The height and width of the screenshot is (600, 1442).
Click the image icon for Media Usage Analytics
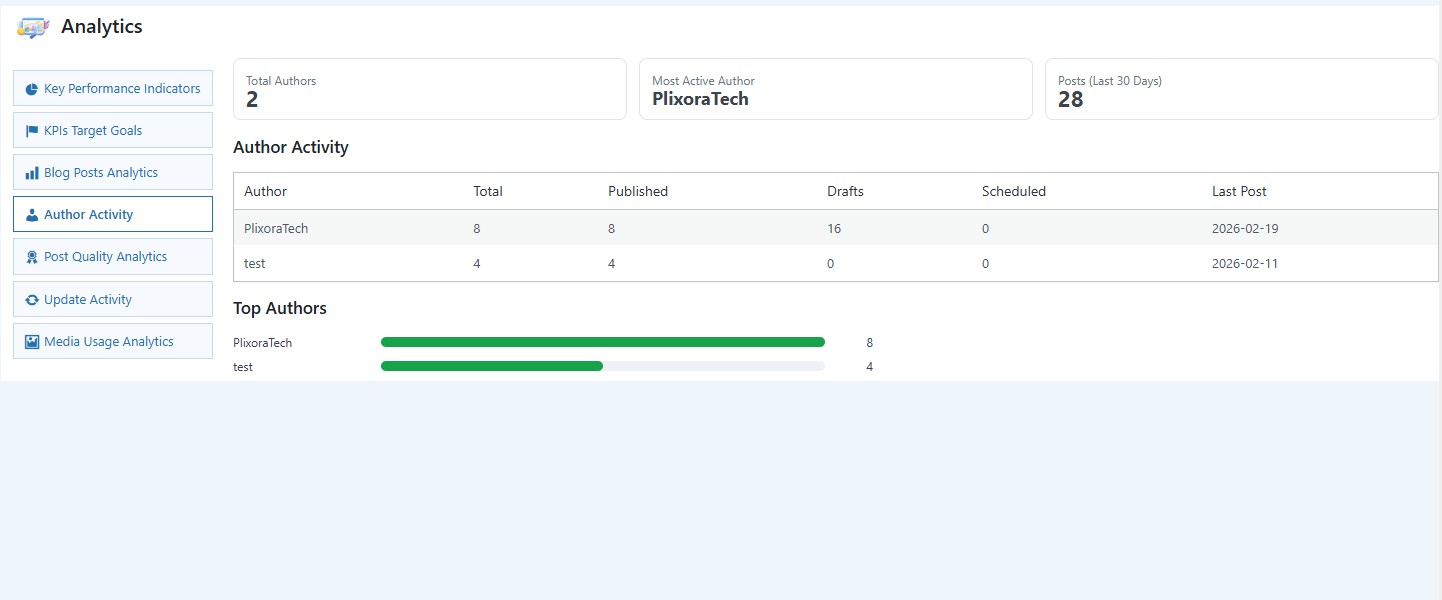click(32, 342)
